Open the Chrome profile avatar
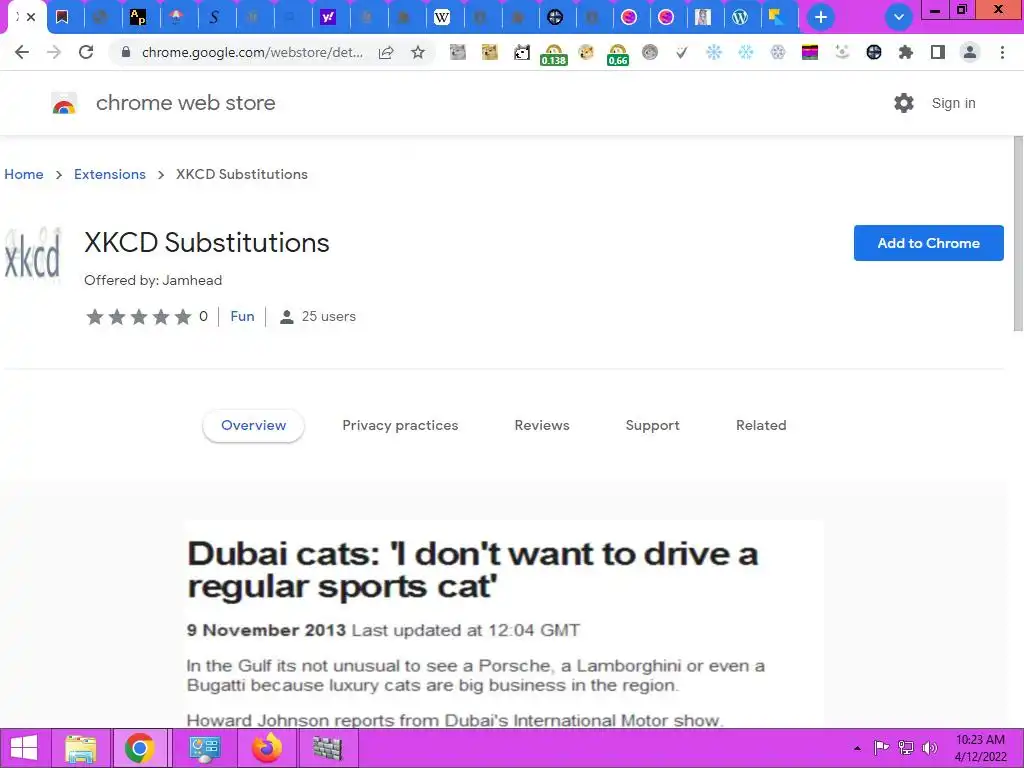Viewport: 1024px width, 768px height. tap(970, 52)
